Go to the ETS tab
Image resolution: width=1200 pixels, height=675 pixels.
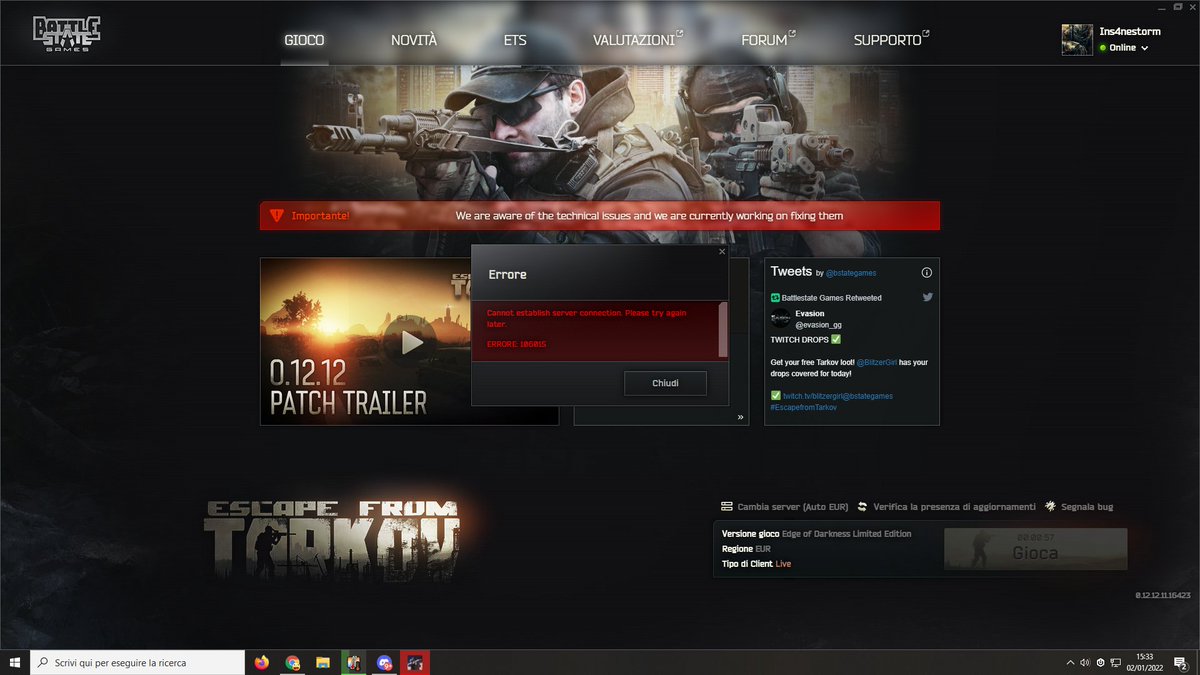[515, 40]
